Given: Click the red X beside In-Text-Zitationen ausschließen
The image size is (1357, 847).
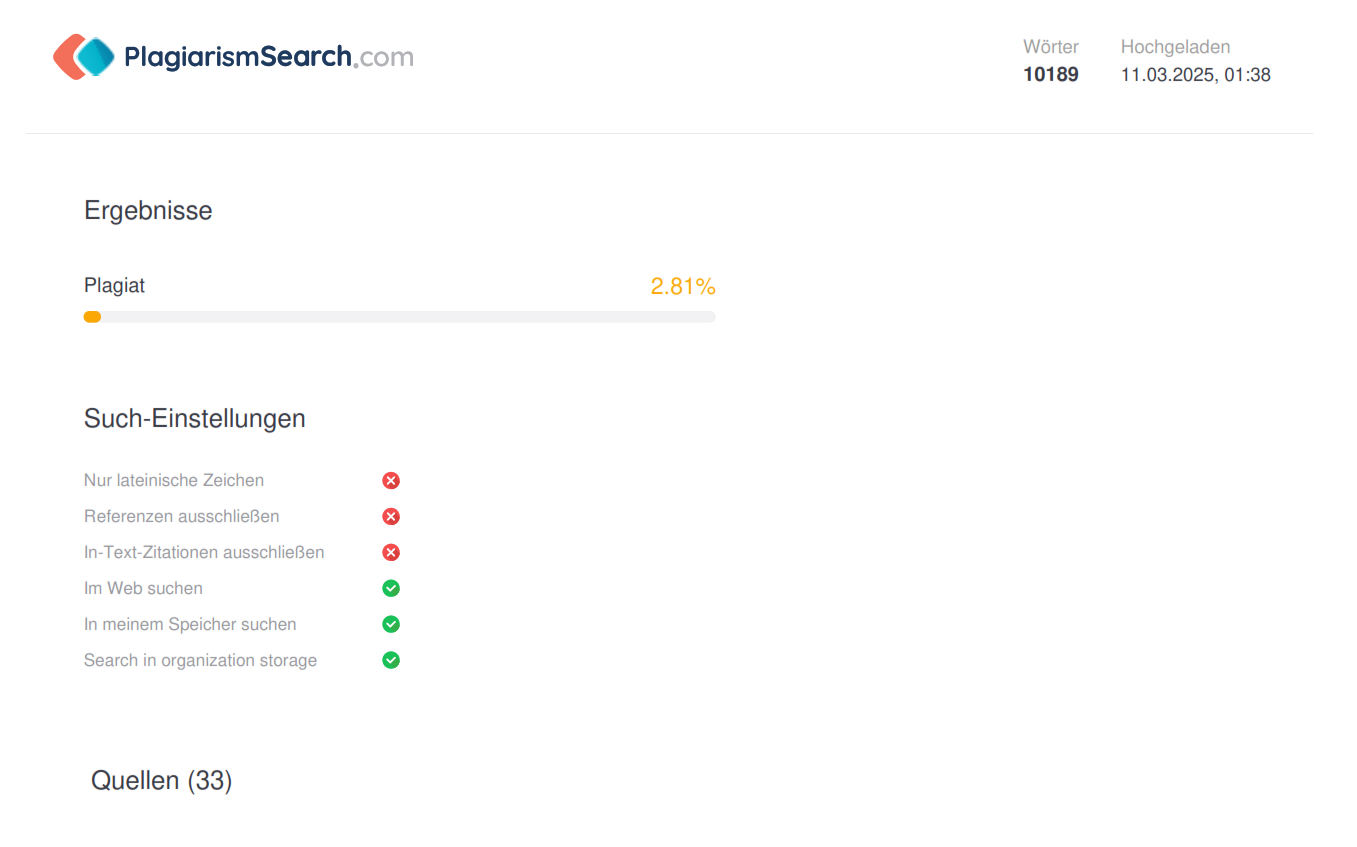Looking at the screenshot, I should point(391,553).
